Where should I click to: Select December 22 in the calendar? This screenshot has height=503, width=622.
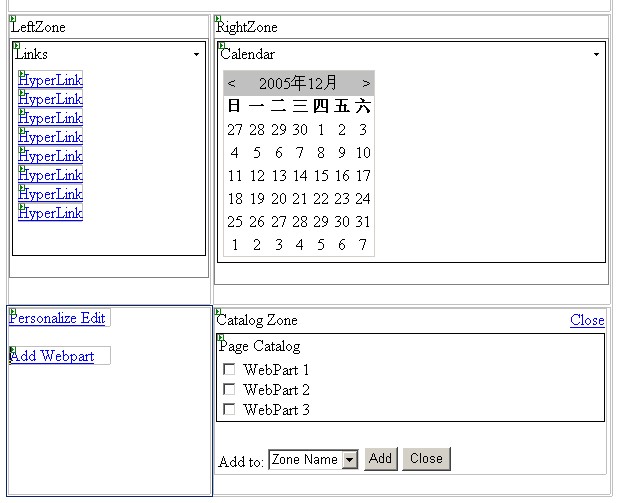point(321,199)
